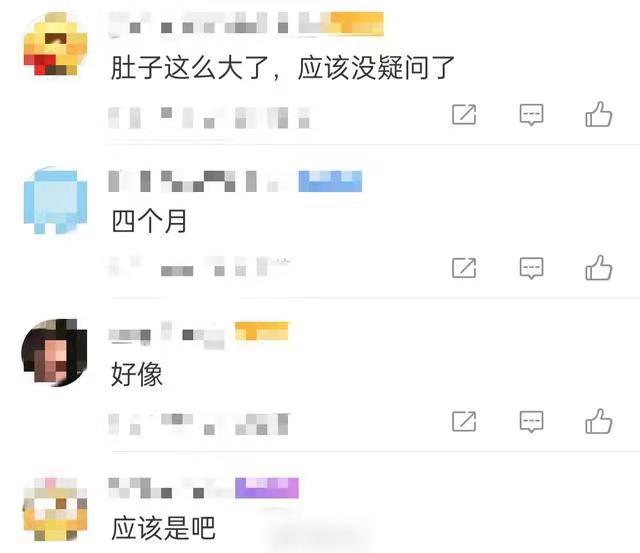Reply to the "好像" comment

531,422
